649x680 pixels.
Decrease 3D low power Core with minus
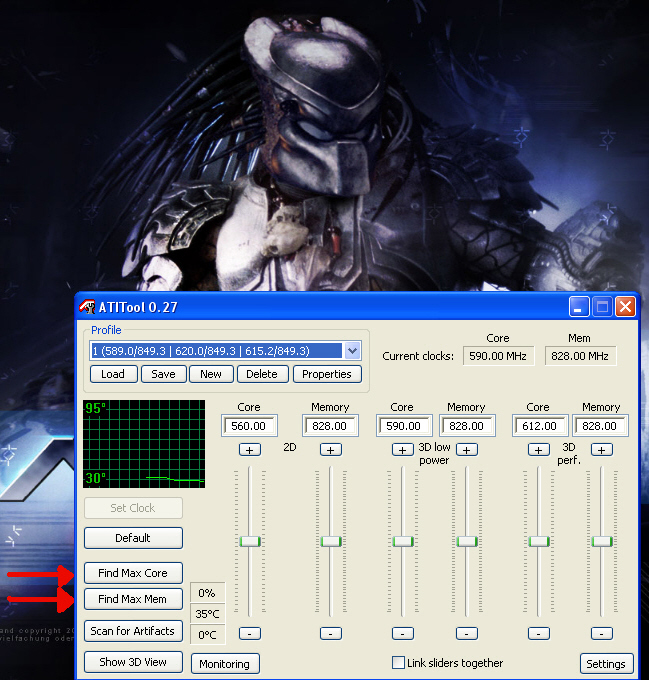(x=403, y=634)
